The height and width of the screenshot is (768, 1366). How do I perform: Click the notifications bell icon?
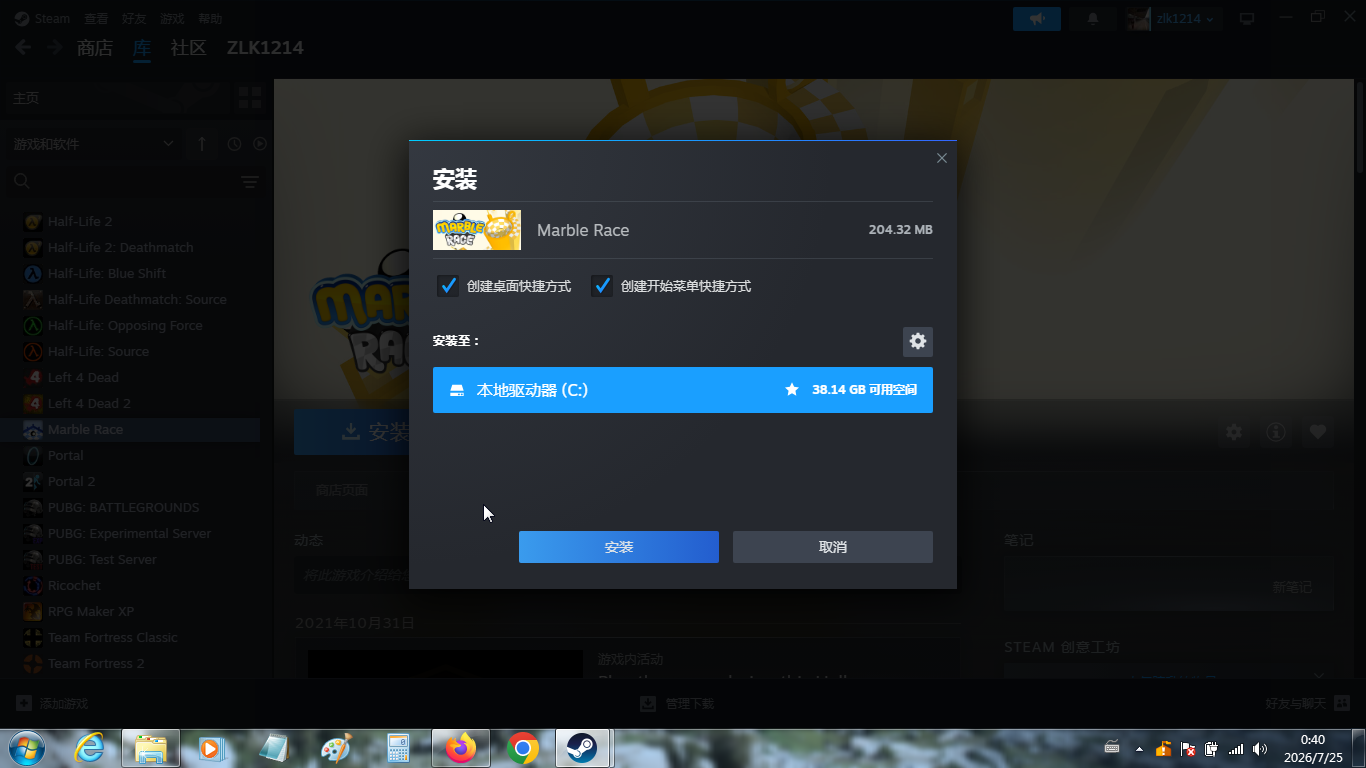(x=1093, y=19)
